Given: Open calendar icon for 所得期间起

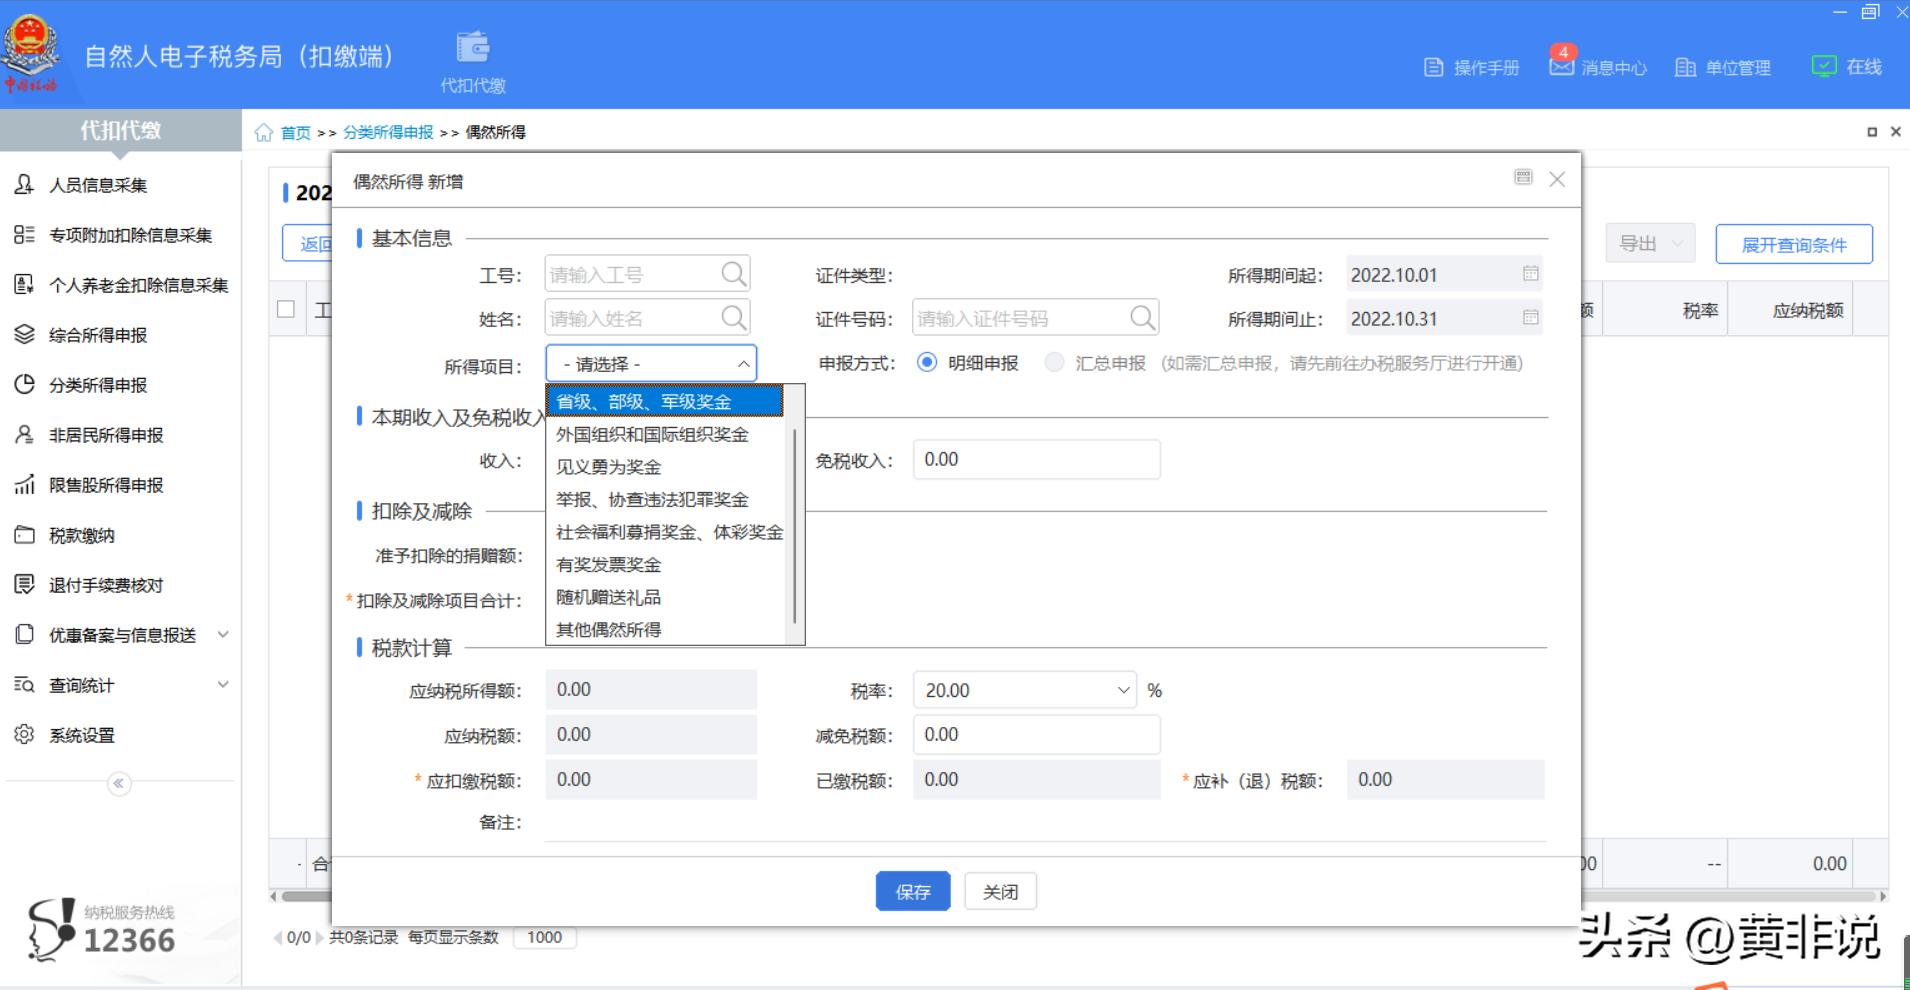Looking at the screenshot, I should [1530, 274].
